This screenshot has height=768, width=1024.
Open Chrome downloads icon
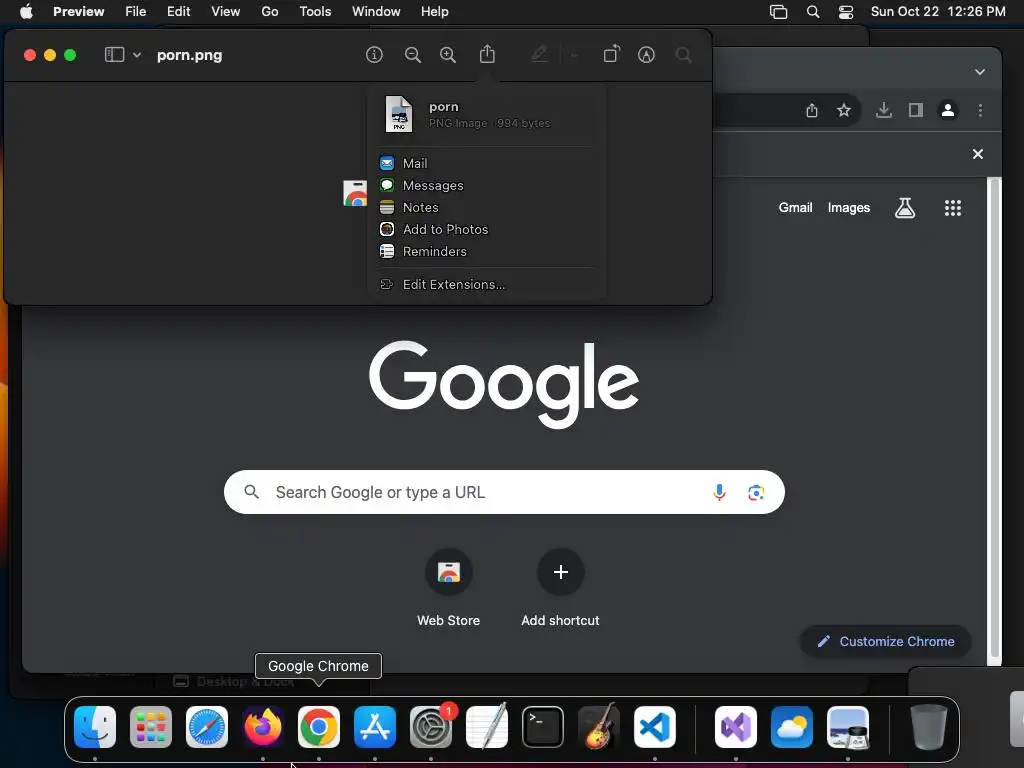click(x=884, y=110)
